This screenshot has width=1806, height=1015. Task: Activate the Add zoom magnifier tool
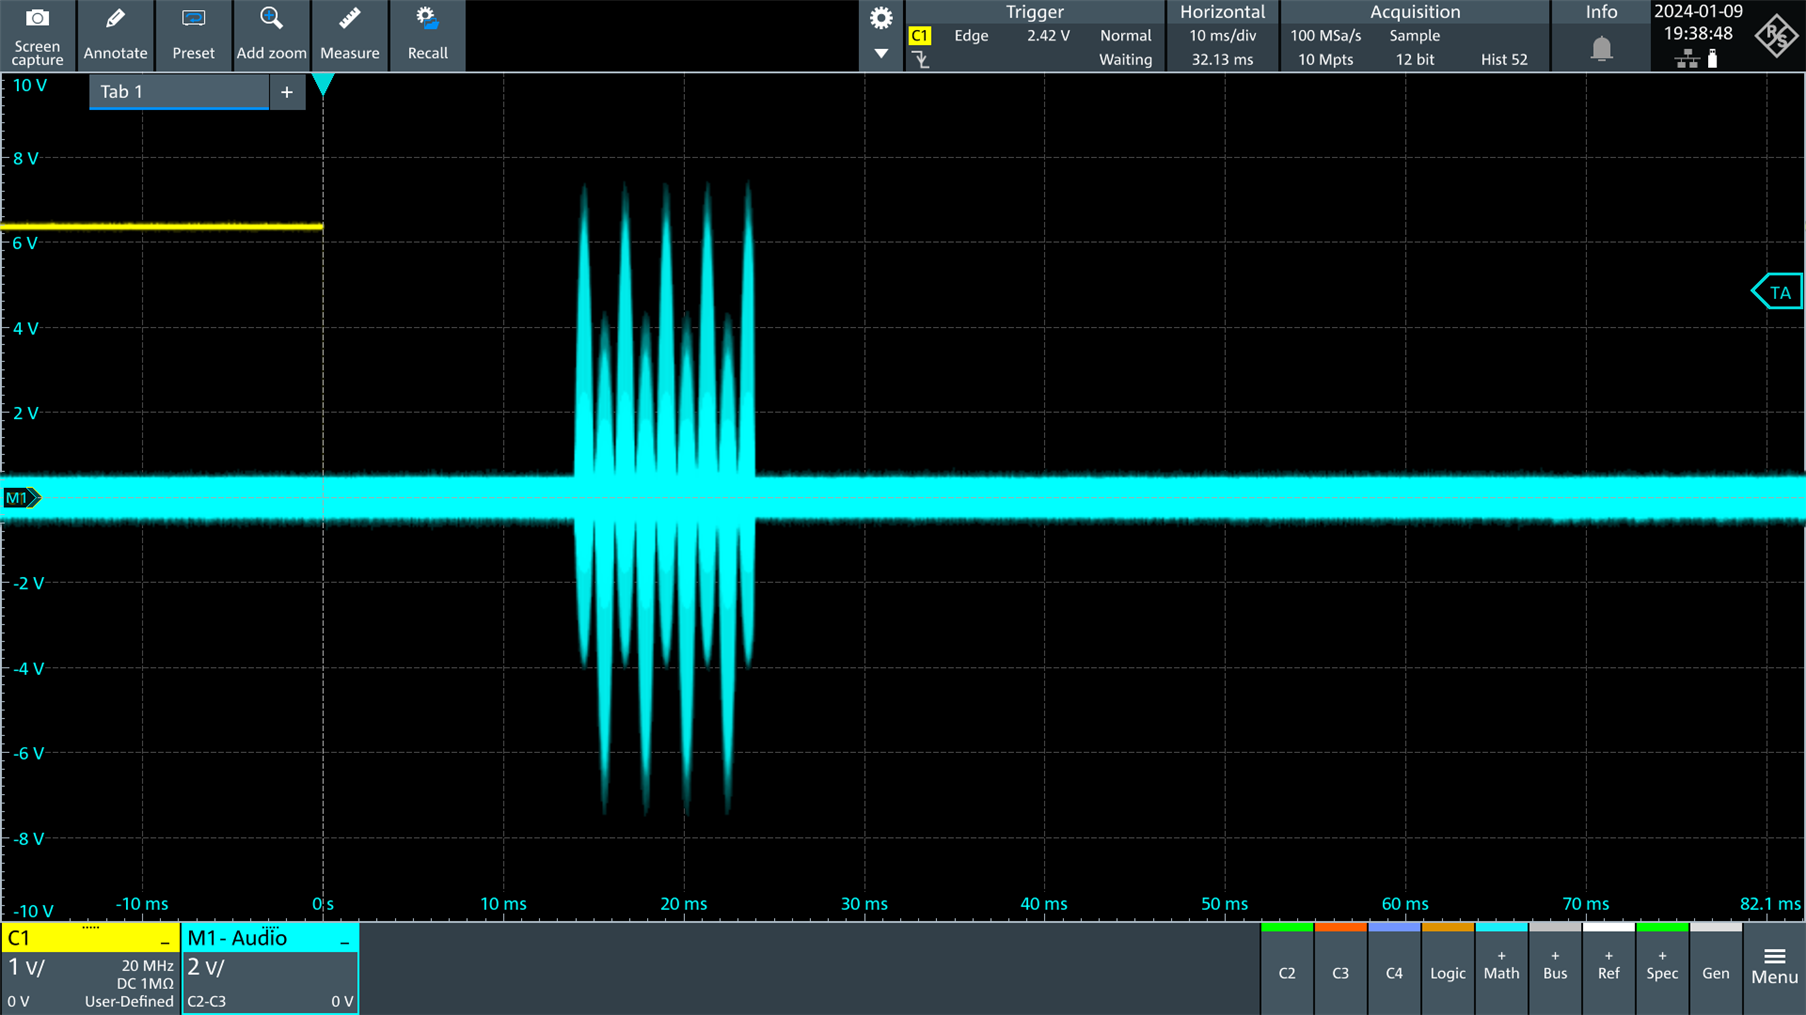[x=271, y=35]
